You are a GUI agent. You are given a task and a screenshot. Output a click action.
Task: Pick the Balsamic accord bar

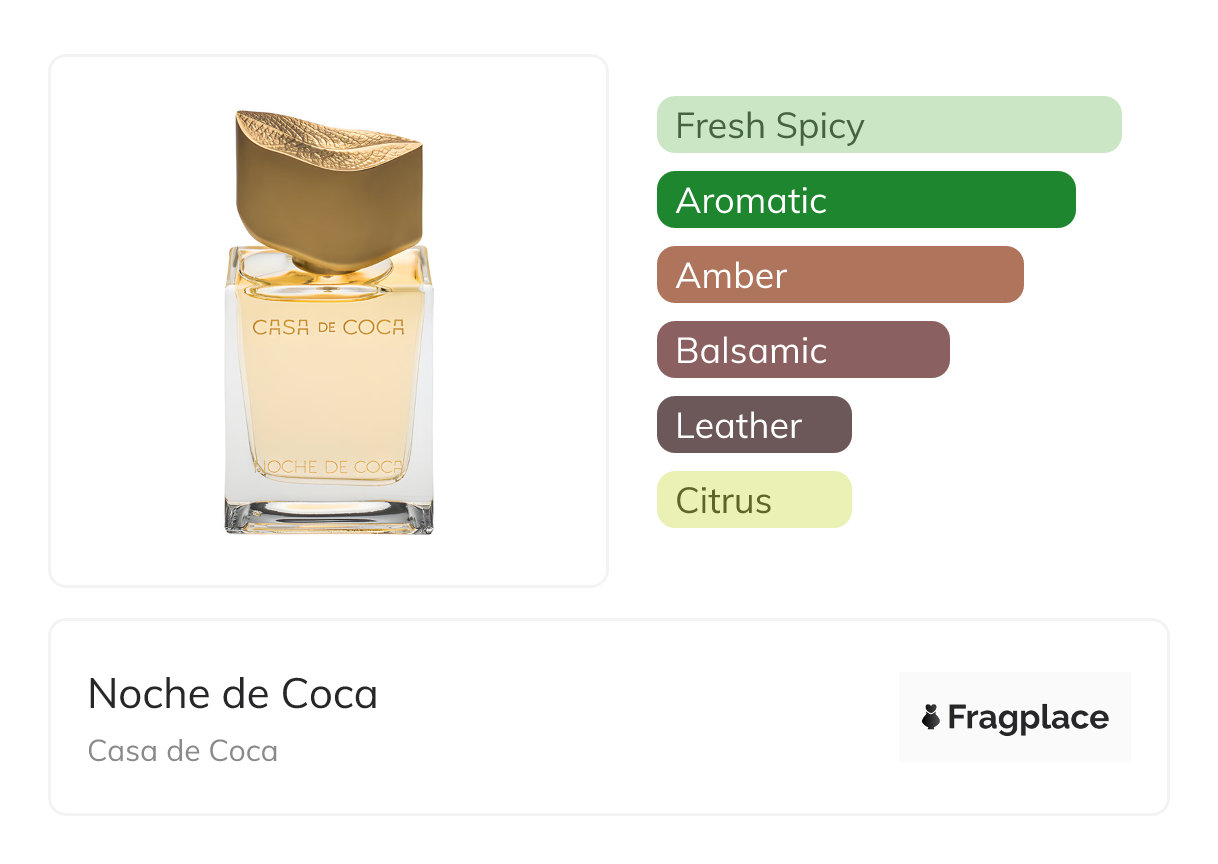click(x=802, y=350)
